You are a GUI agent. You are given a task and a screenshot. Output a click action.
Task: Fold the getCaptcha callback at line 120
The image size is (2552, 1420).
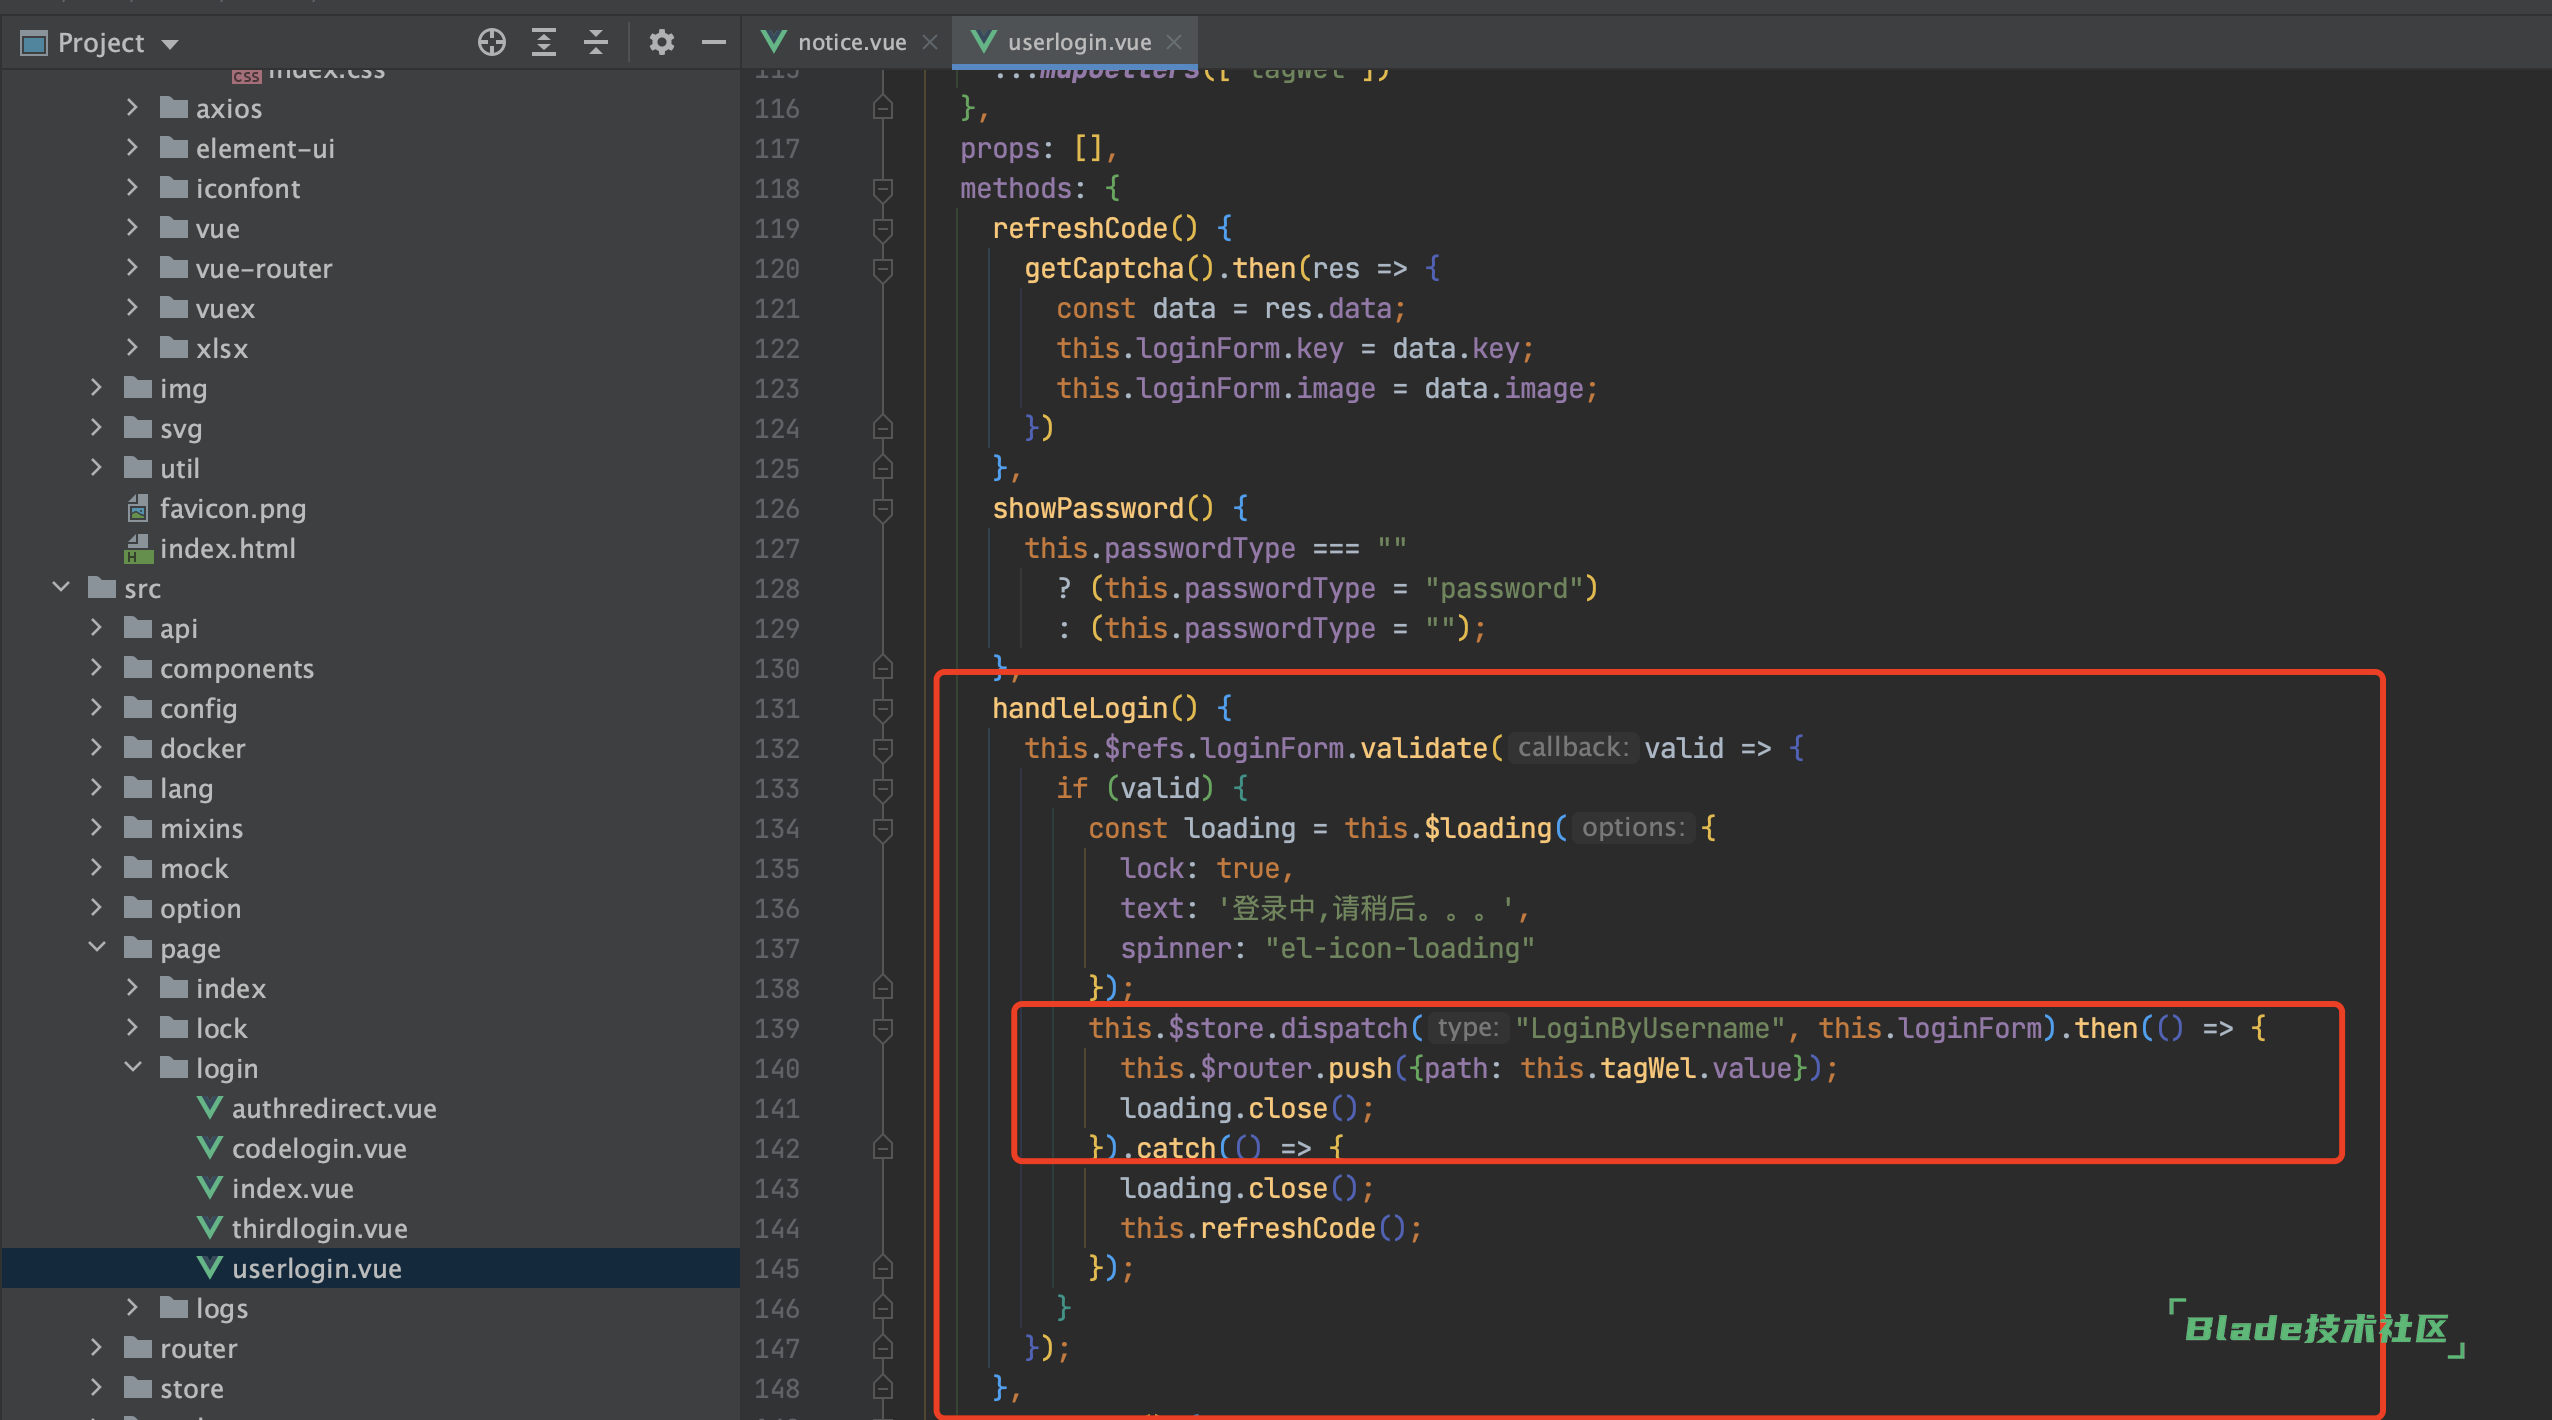[x=882, y=269]
